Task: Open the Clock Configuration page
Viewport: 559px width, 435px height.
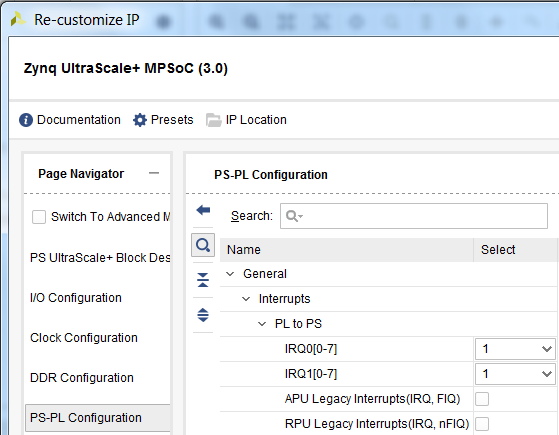Action: coord(84,338)
